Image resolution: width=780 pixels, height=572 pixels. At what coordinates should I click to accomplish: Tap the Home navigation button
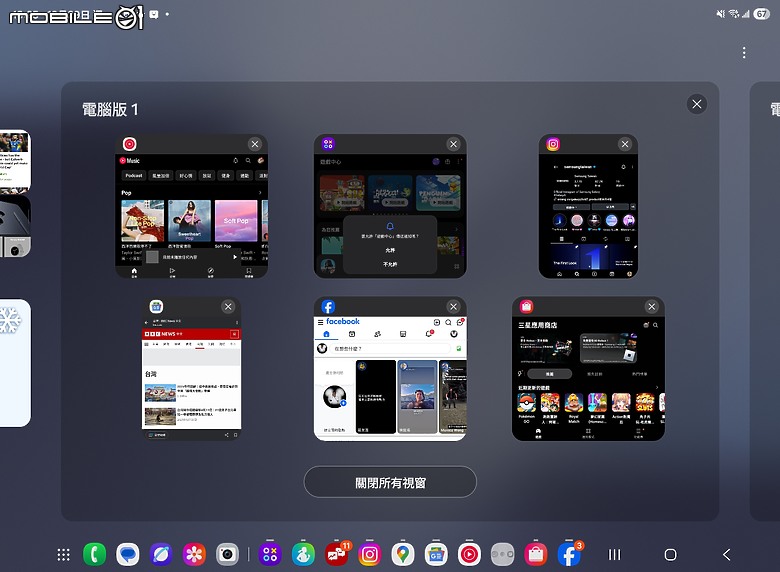pyautogui.click(x=671, y=555)
